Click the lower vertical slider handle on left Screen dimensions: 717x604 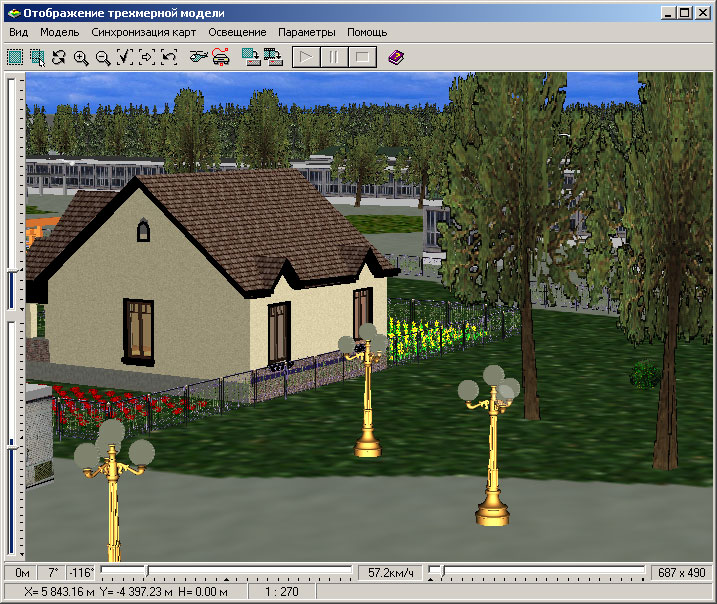click(12, 447)
